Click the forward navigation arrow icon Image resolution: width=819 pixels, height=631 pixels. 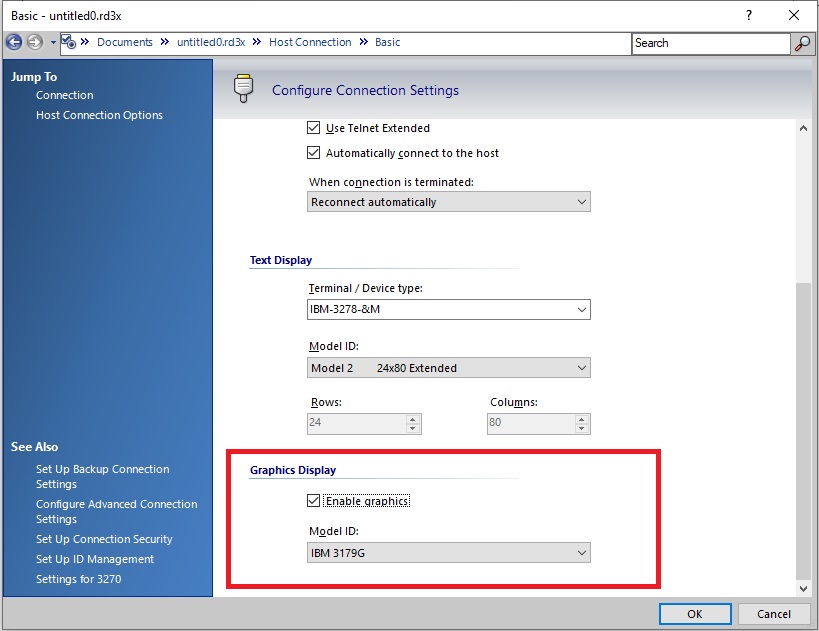coord(35,43)
